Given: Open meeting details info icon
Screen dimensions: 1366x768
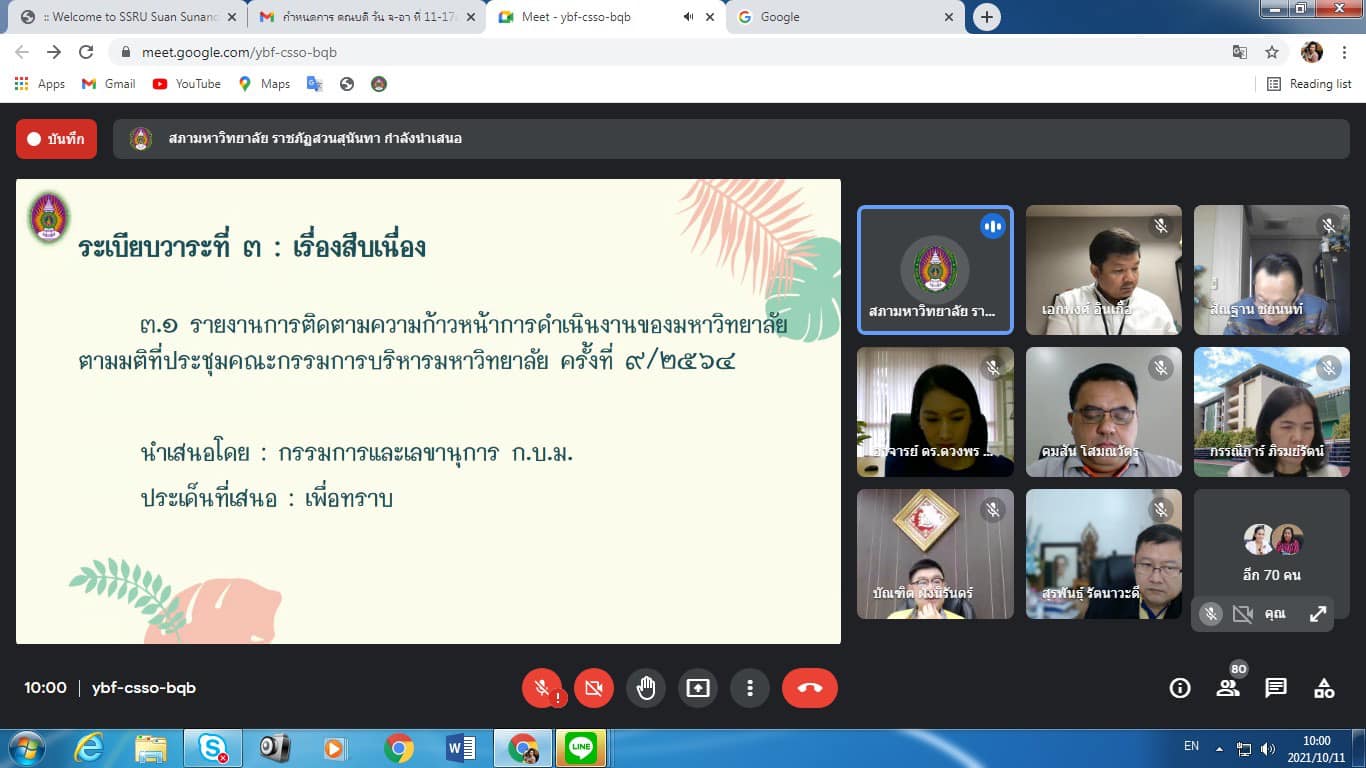Looking at the screenshot, I should 1180,688.
